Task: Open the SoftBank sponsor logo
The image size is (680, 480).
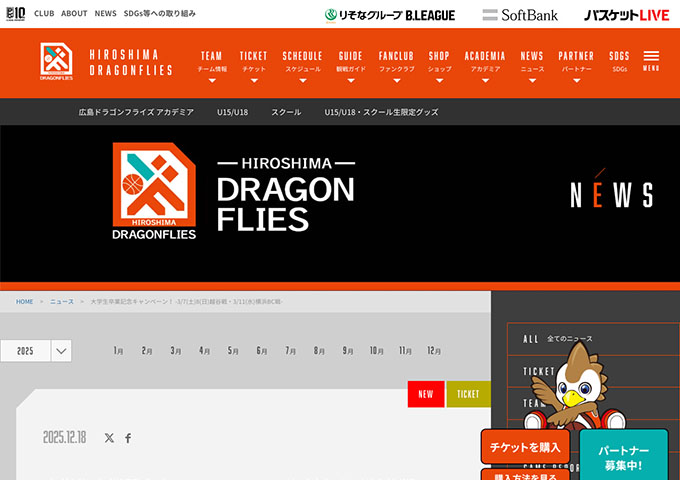Action: click(x=520, y=15)
